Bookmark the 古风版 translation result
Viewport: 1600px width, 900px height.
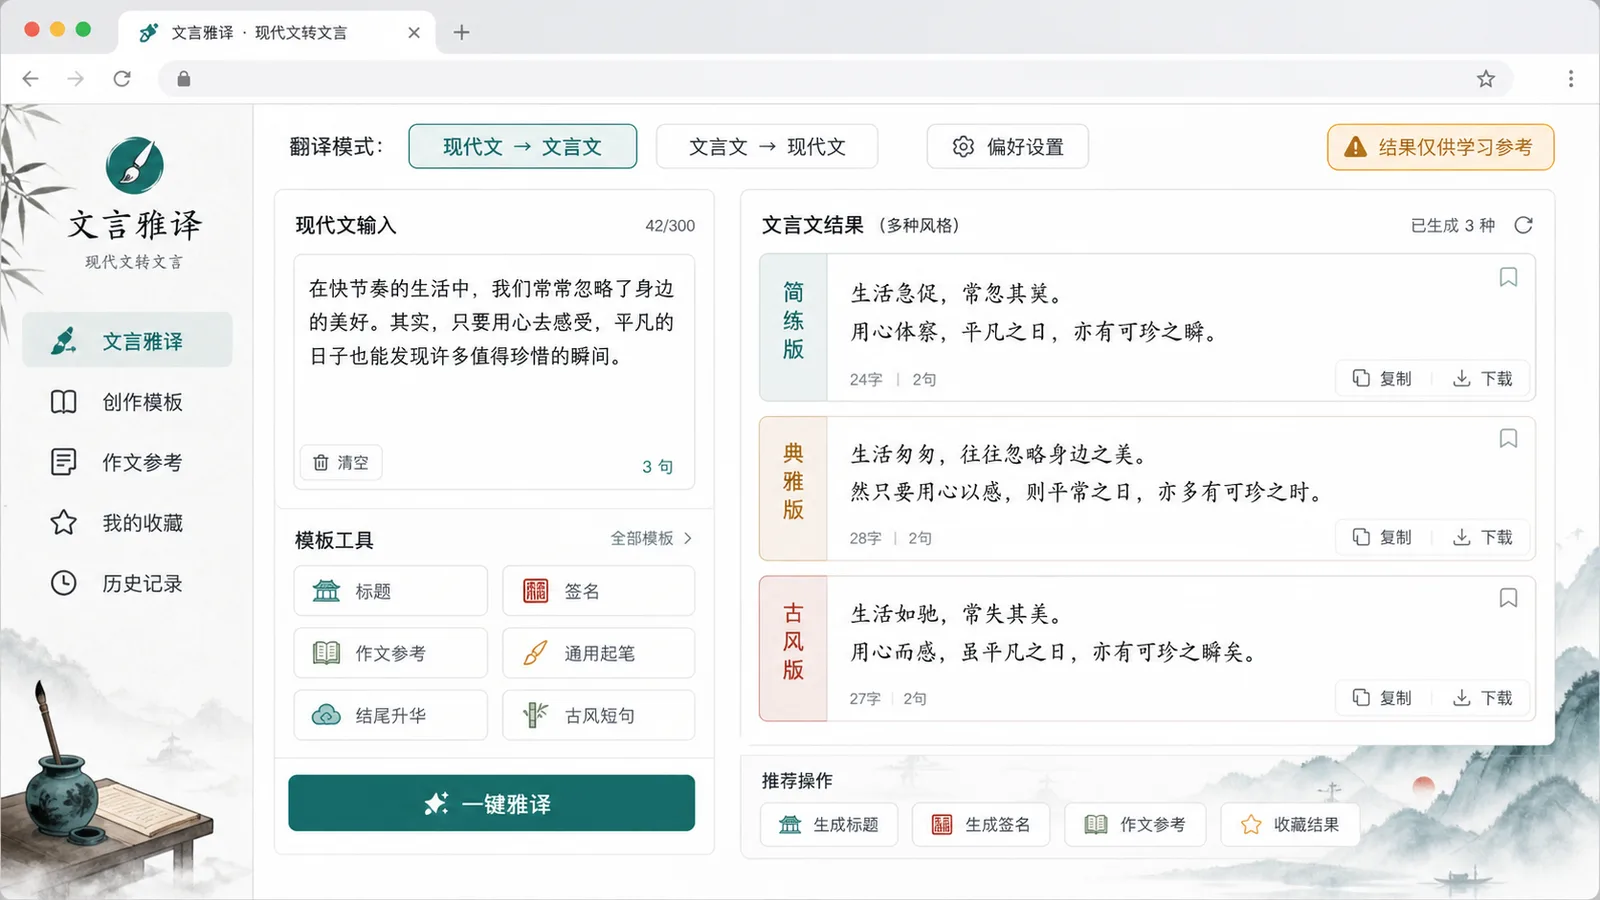pos(1508,598)
